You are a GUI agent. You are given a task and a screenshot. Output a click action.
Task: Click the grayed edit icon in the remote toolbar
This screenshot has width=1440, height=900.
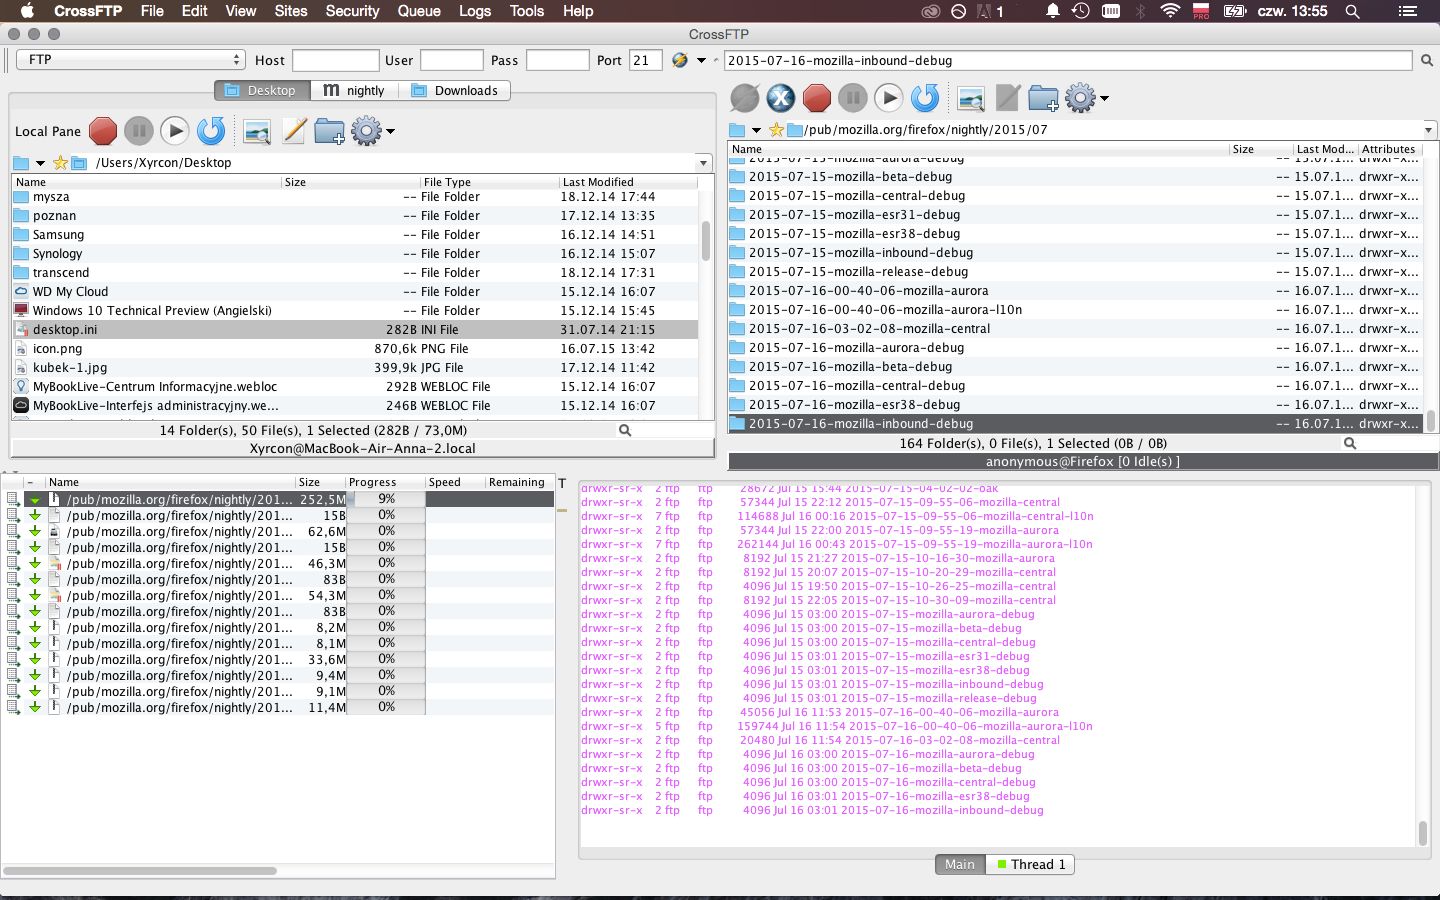[x=1007, y=98]
